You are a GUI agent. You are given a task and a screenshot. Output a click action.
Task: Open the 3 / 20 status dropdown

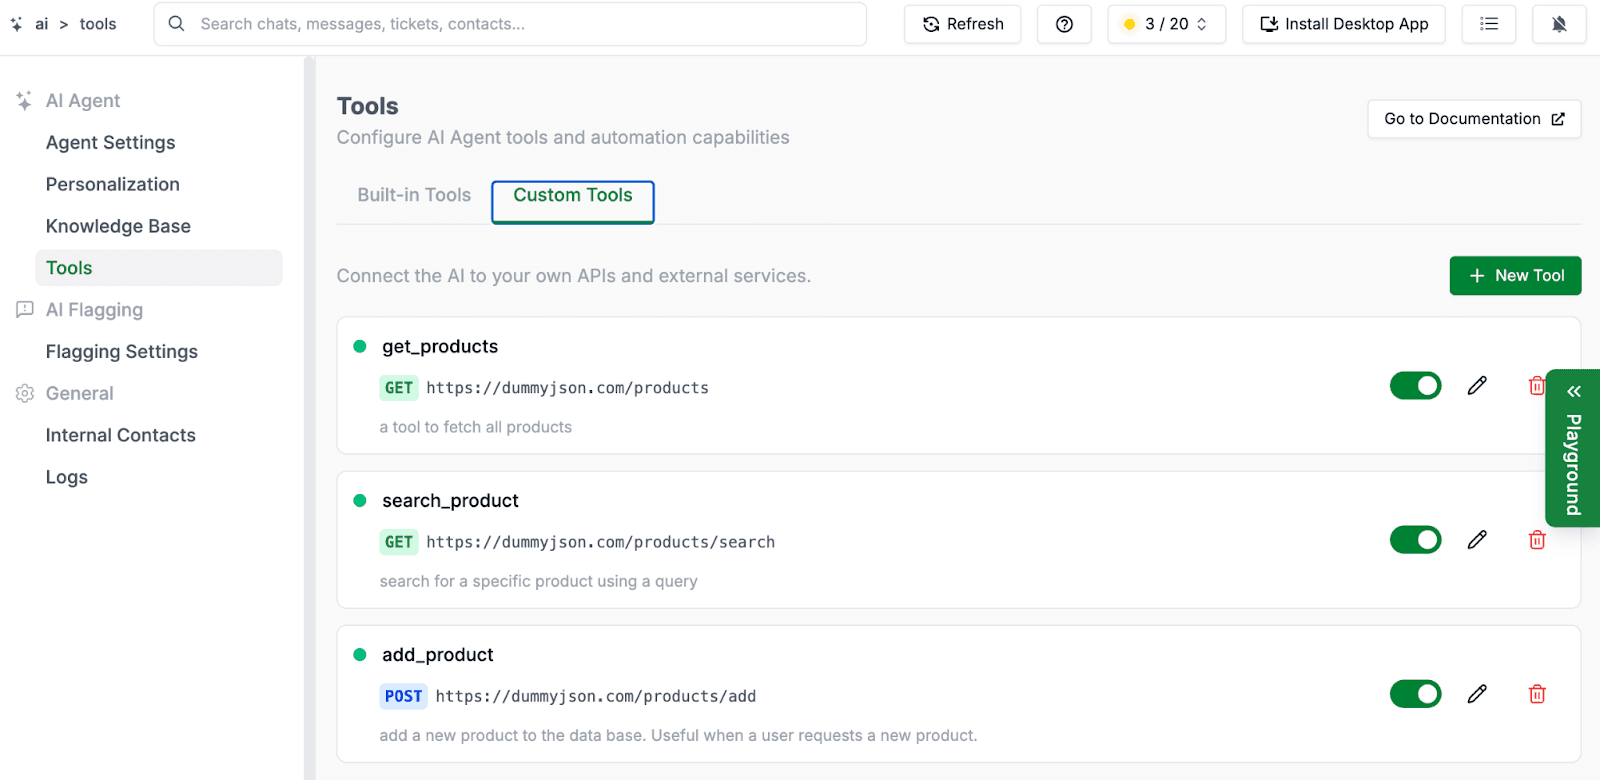point(1166,24)
